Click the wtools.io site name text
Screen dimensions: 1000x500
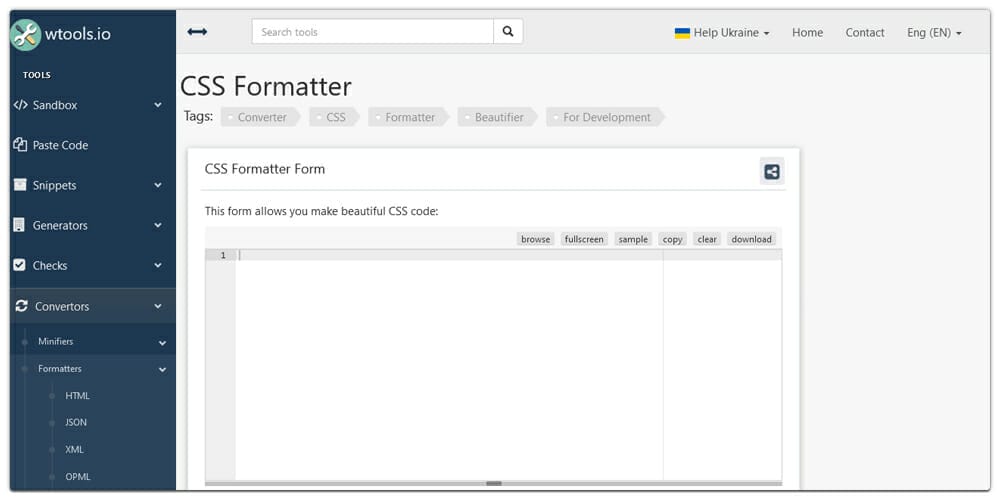coord(78,34)
